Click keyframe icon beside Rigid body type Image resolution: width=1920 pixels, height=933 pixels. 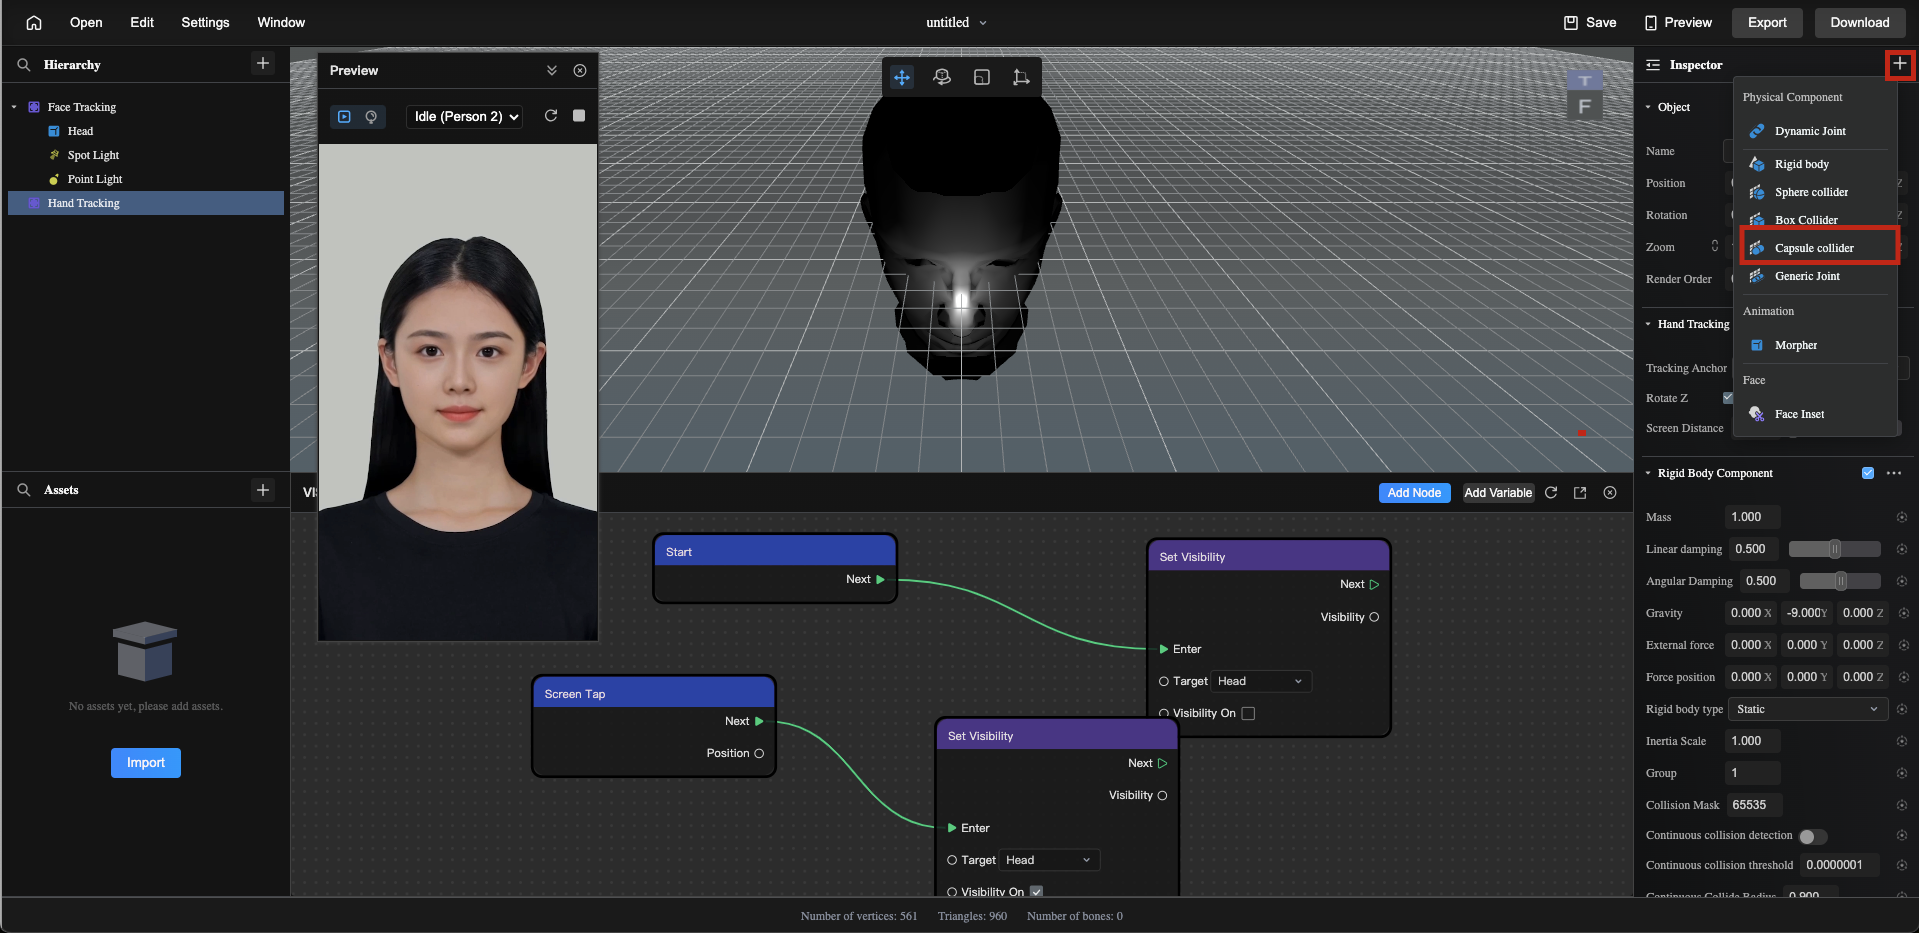[x=1902, y=709]
